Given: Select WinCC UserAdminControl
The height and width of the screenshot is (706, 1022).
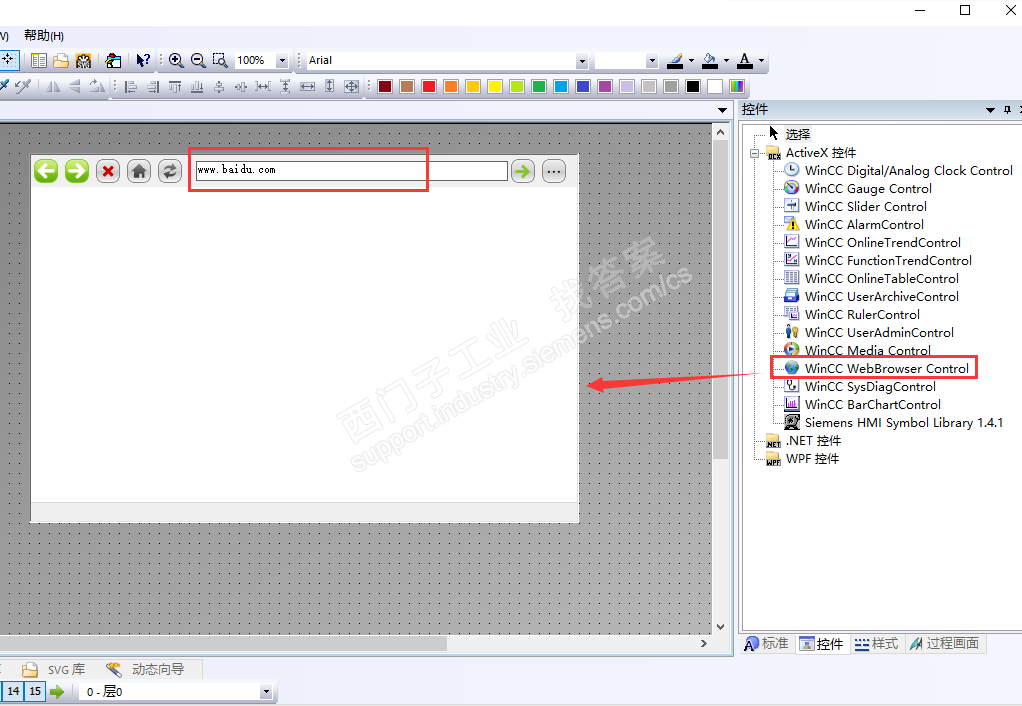Looking at the screenshot, I should 879,332.
